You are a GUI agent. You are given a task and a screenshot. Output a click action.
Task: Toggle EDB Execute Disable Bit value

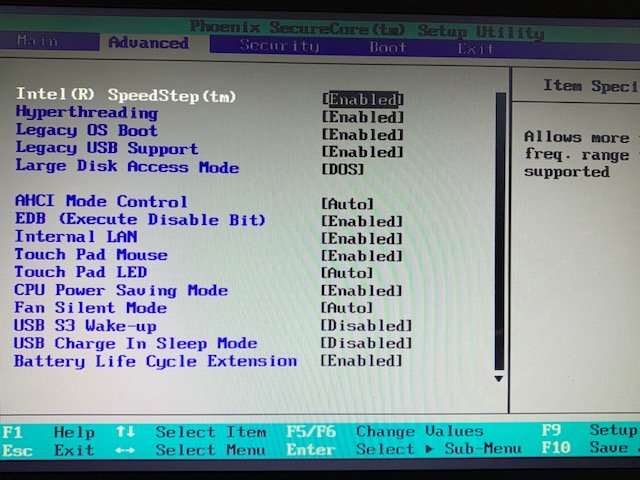click(x=362, y=221)
